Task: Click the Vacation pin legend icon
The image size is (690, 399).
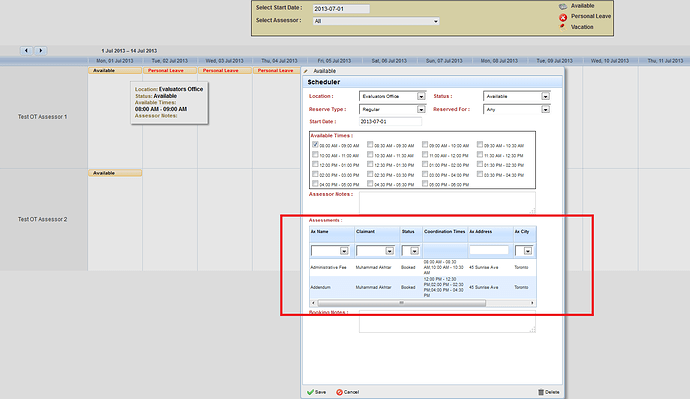Action: (x=562, y=27)
